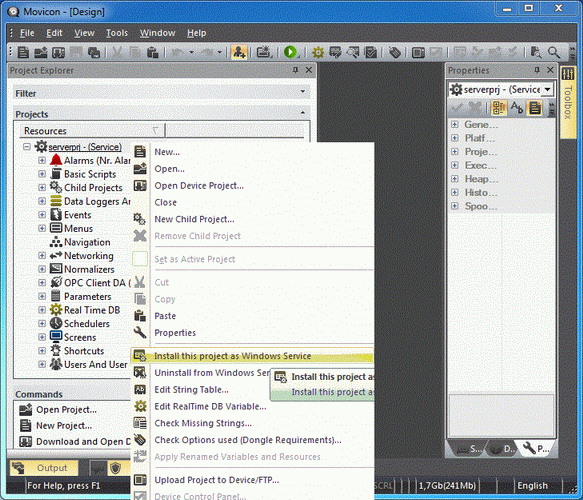The height and width of the screenshot is (500, 583).
Task: Click the Edit String Table icon
Action: pyautogui.click(x=140, y=389)
